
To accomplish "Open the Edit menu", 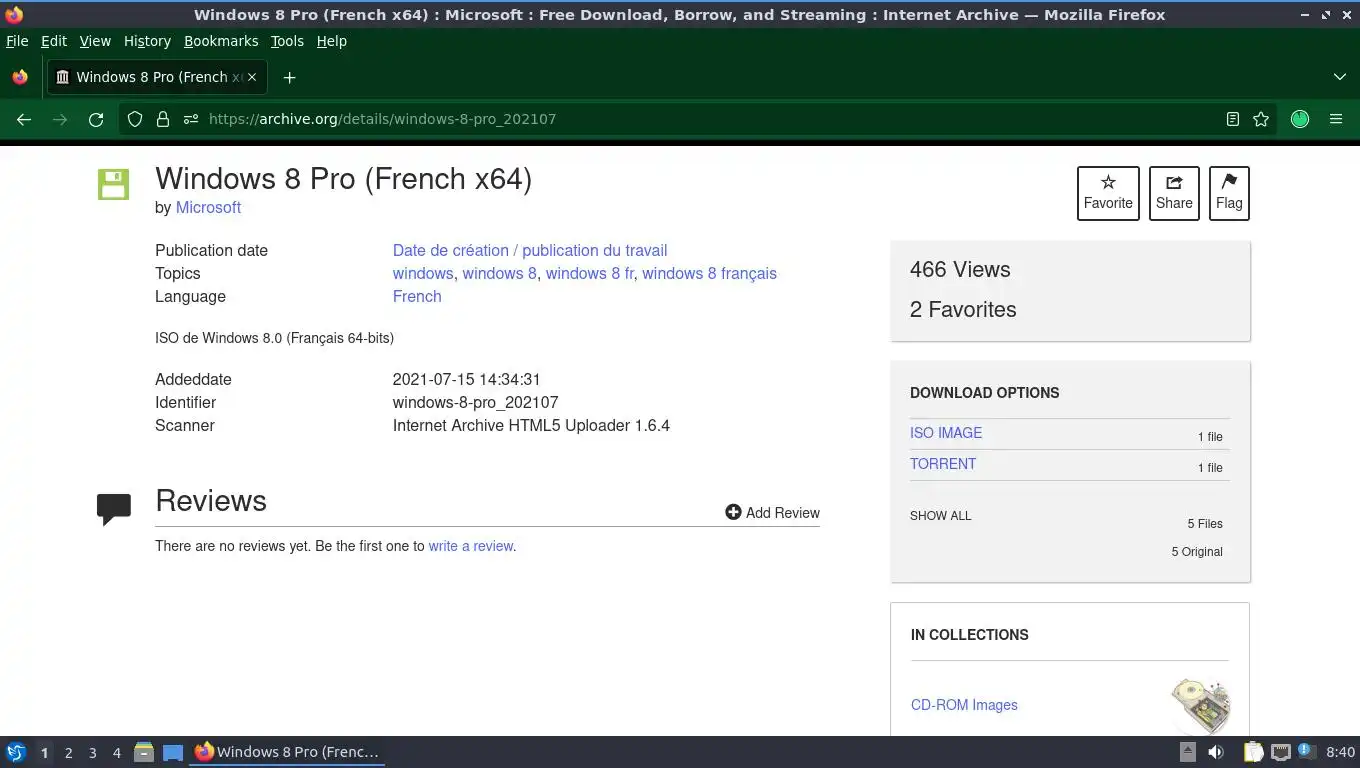I will tap(54, 41).
